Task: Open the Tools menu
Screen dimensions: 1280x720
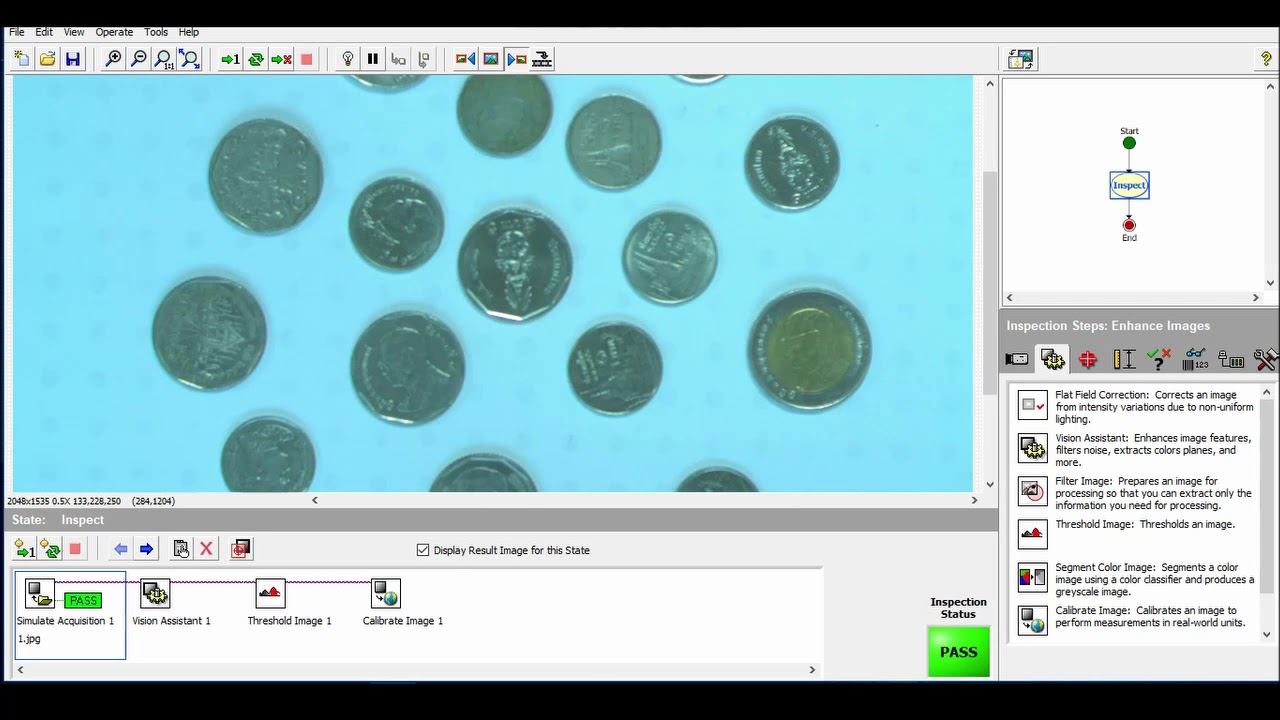Action: click(156, 32)
